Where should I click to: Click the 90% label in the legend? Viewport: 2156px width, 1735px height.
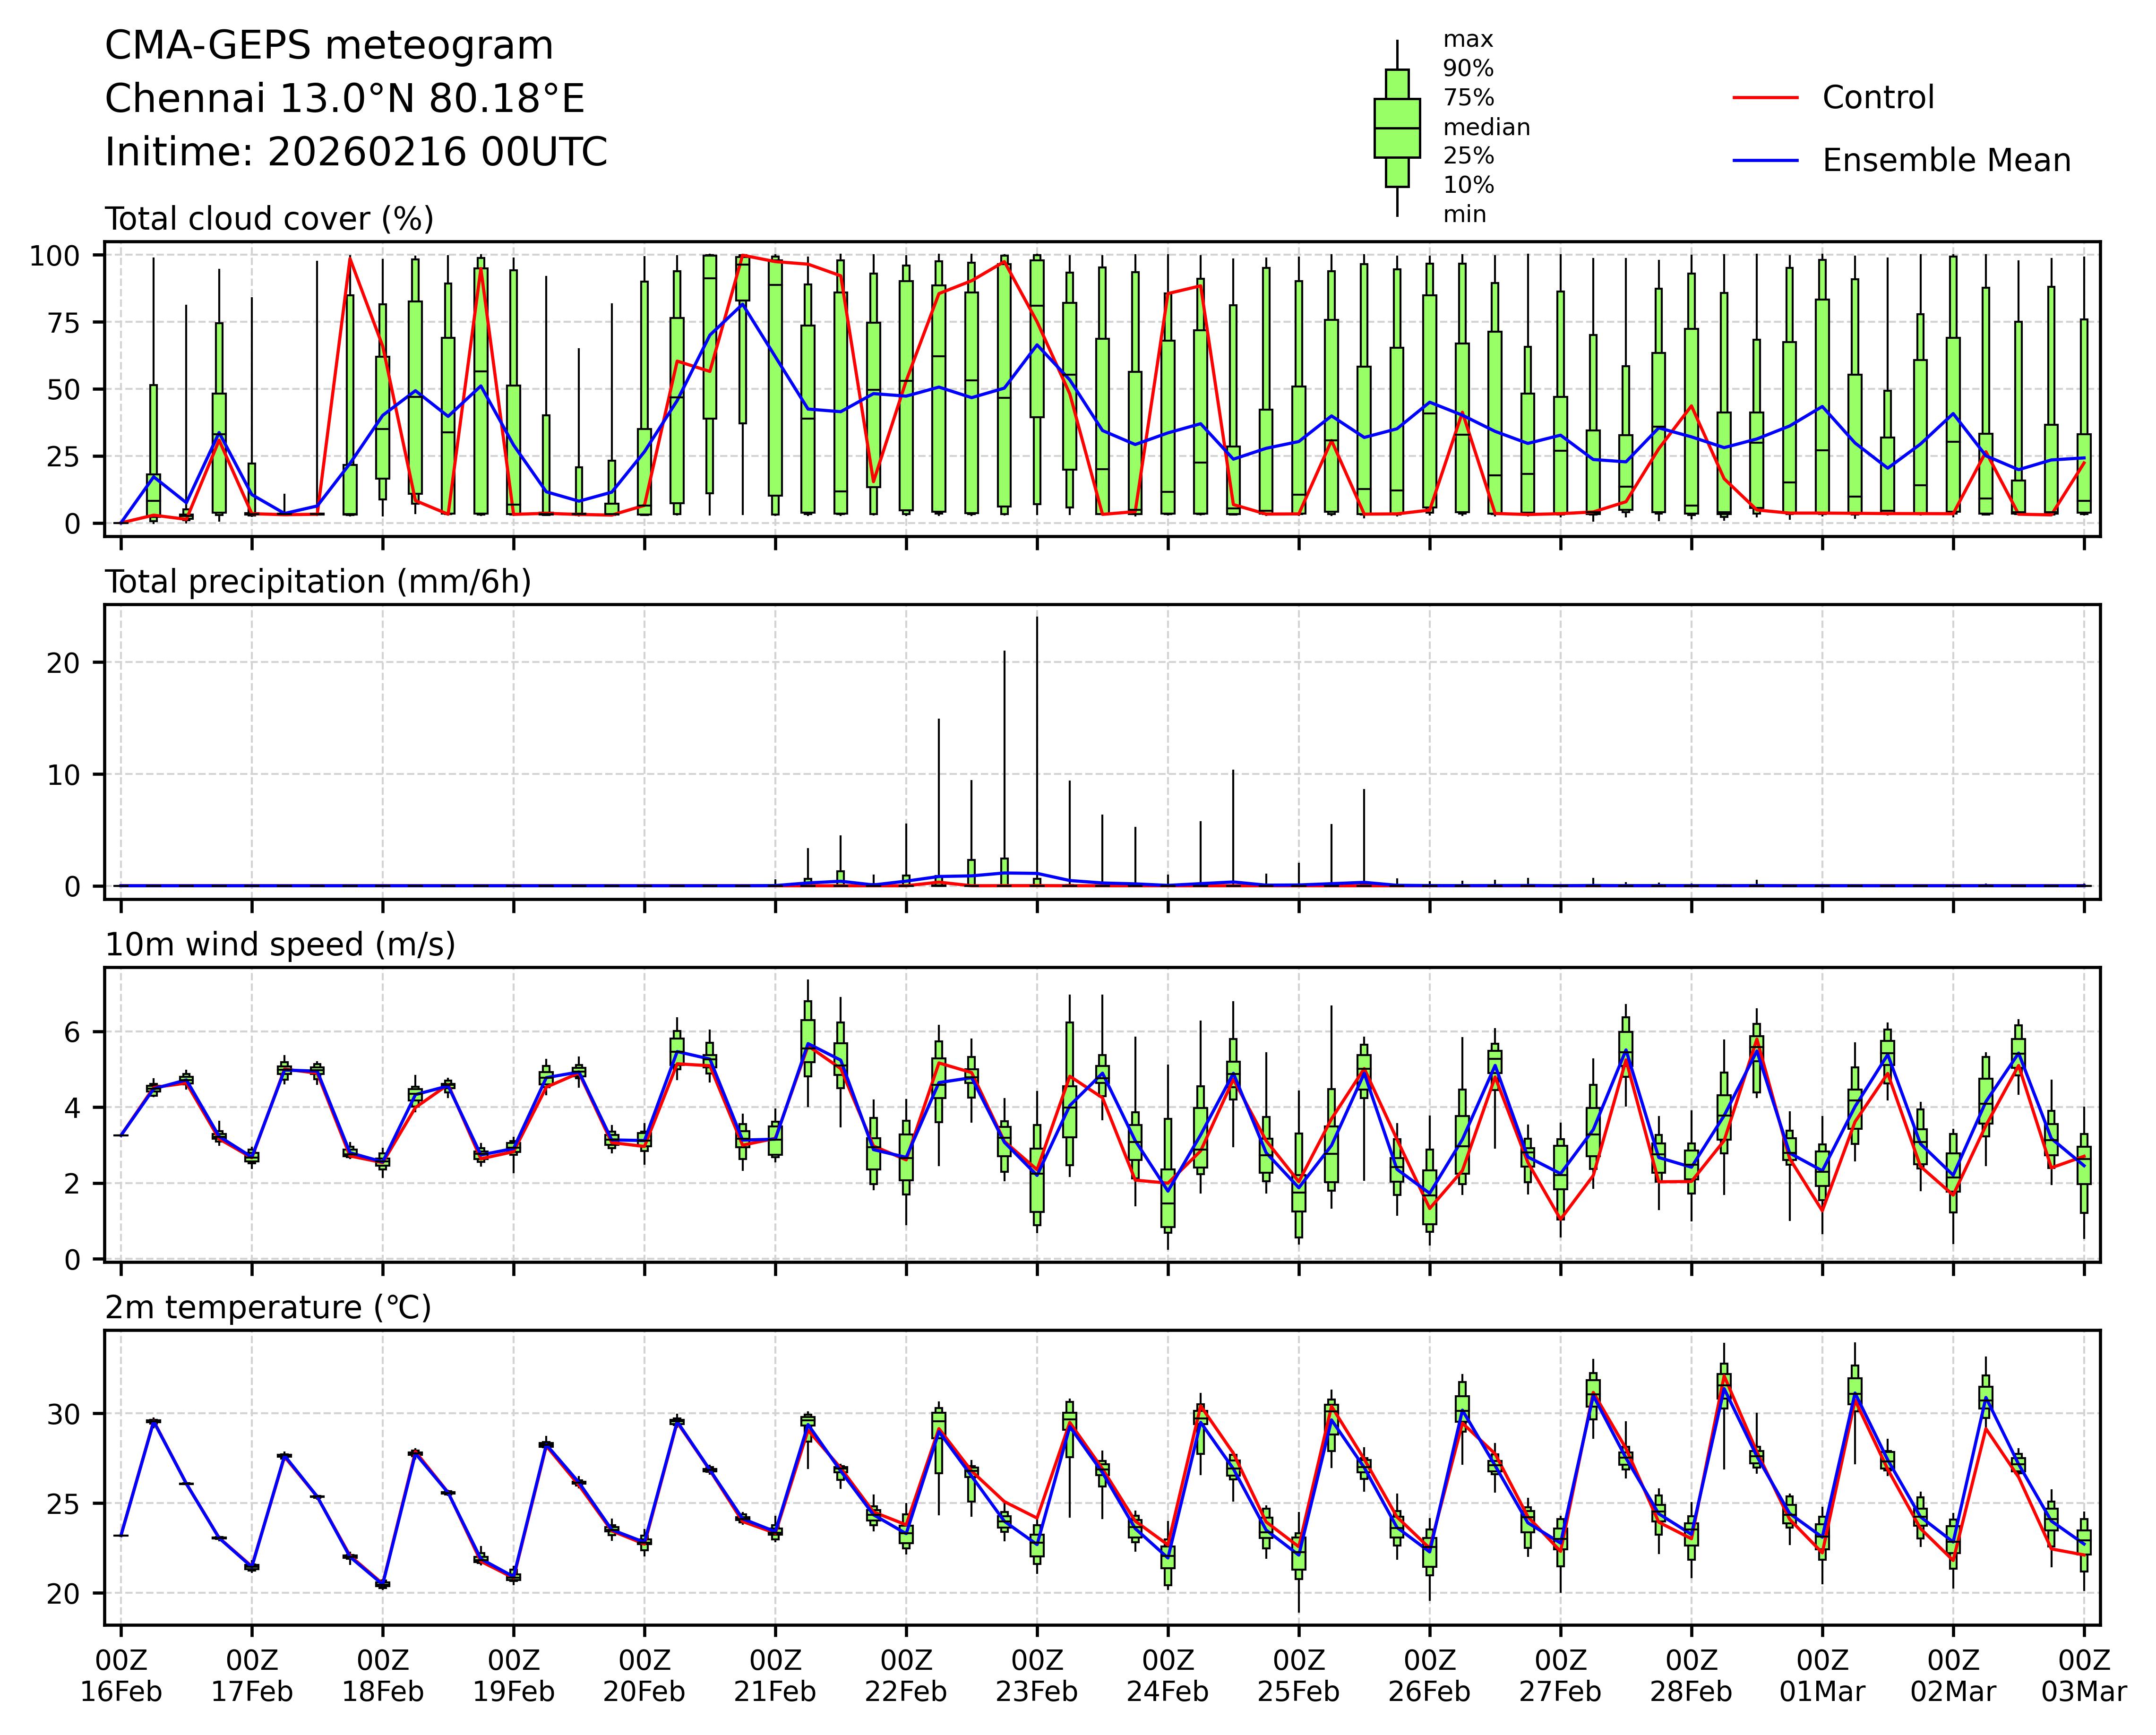point(1468,69)
